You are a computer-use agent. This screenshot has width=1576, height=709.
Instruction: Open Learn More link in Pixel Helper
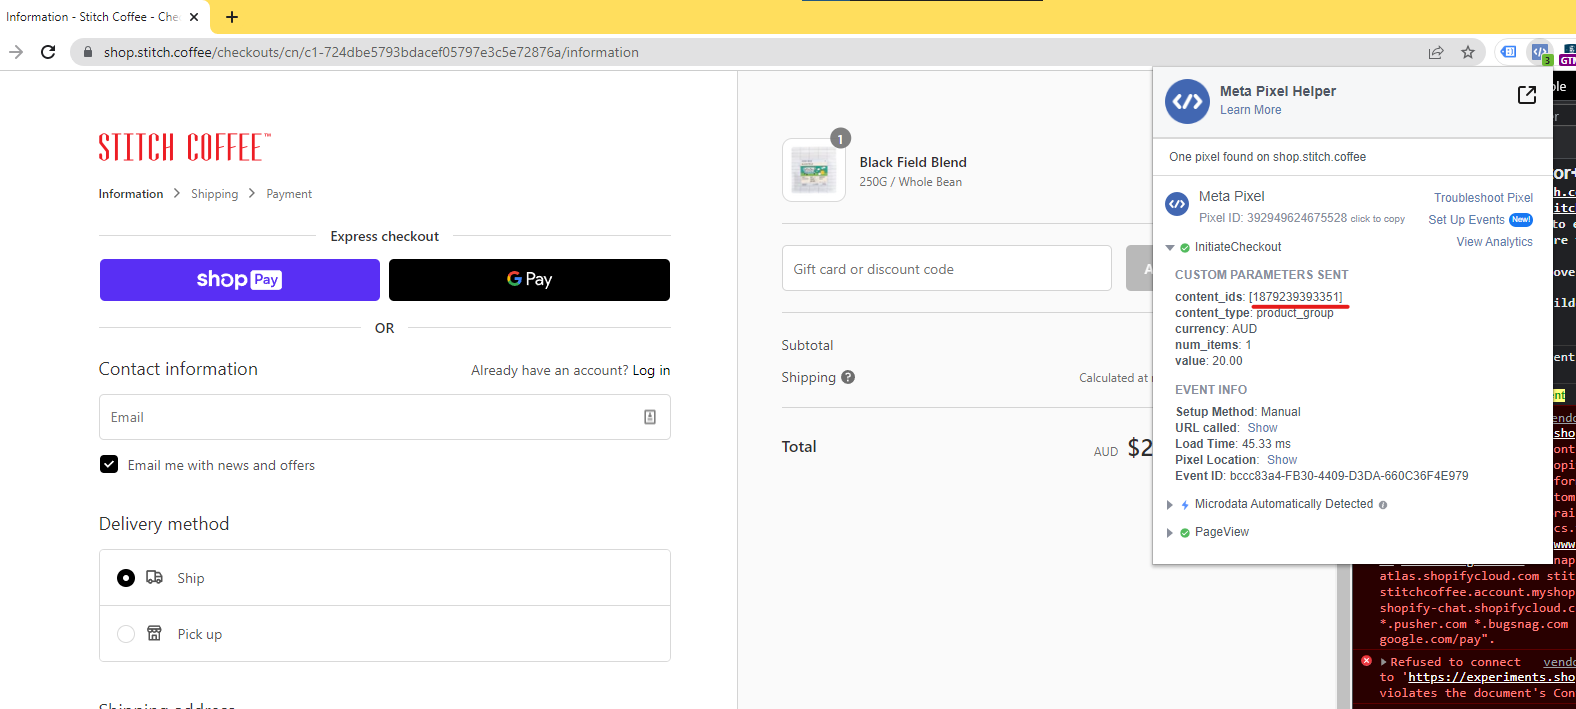pos(1250,110)
